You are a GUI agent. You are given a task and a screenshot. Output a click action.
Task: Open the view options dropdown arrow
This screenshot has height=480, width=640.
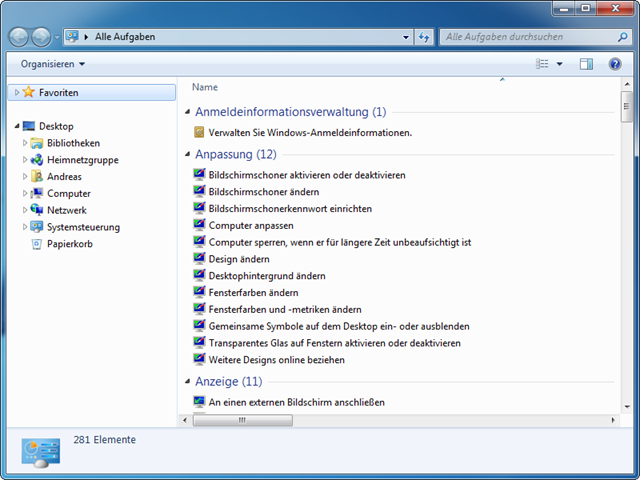(559, 64)
